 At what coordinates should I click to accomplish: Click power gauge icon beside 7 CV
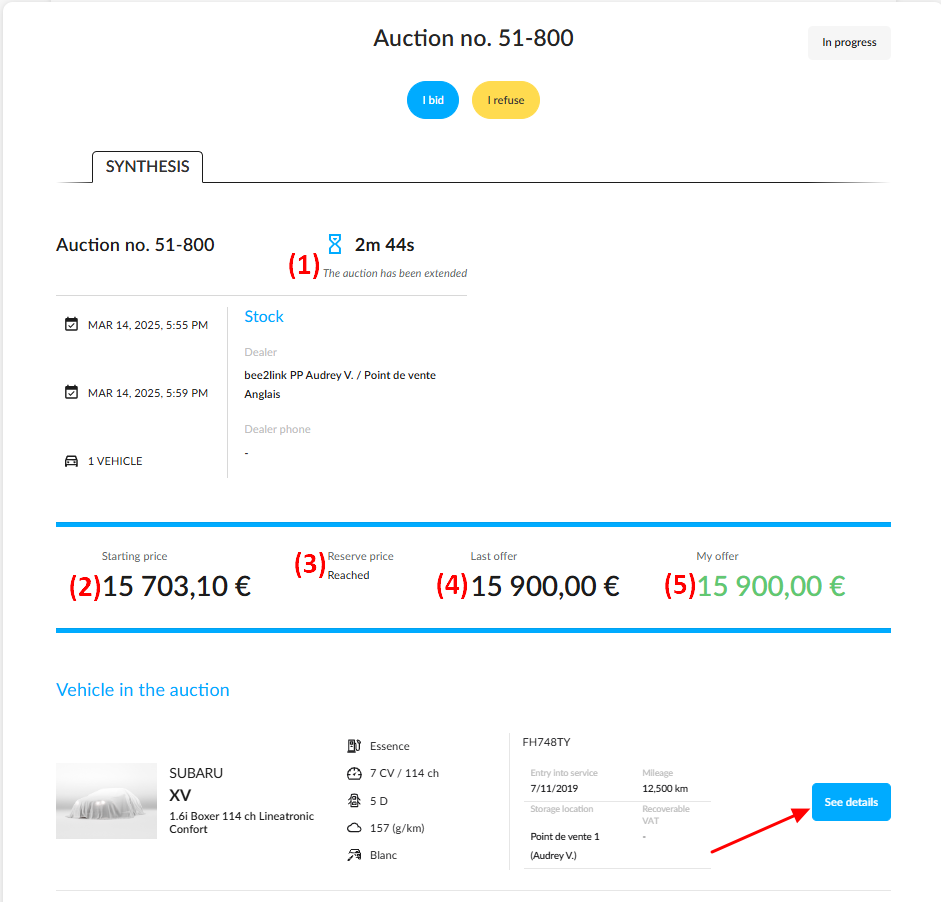pos(354,773)
